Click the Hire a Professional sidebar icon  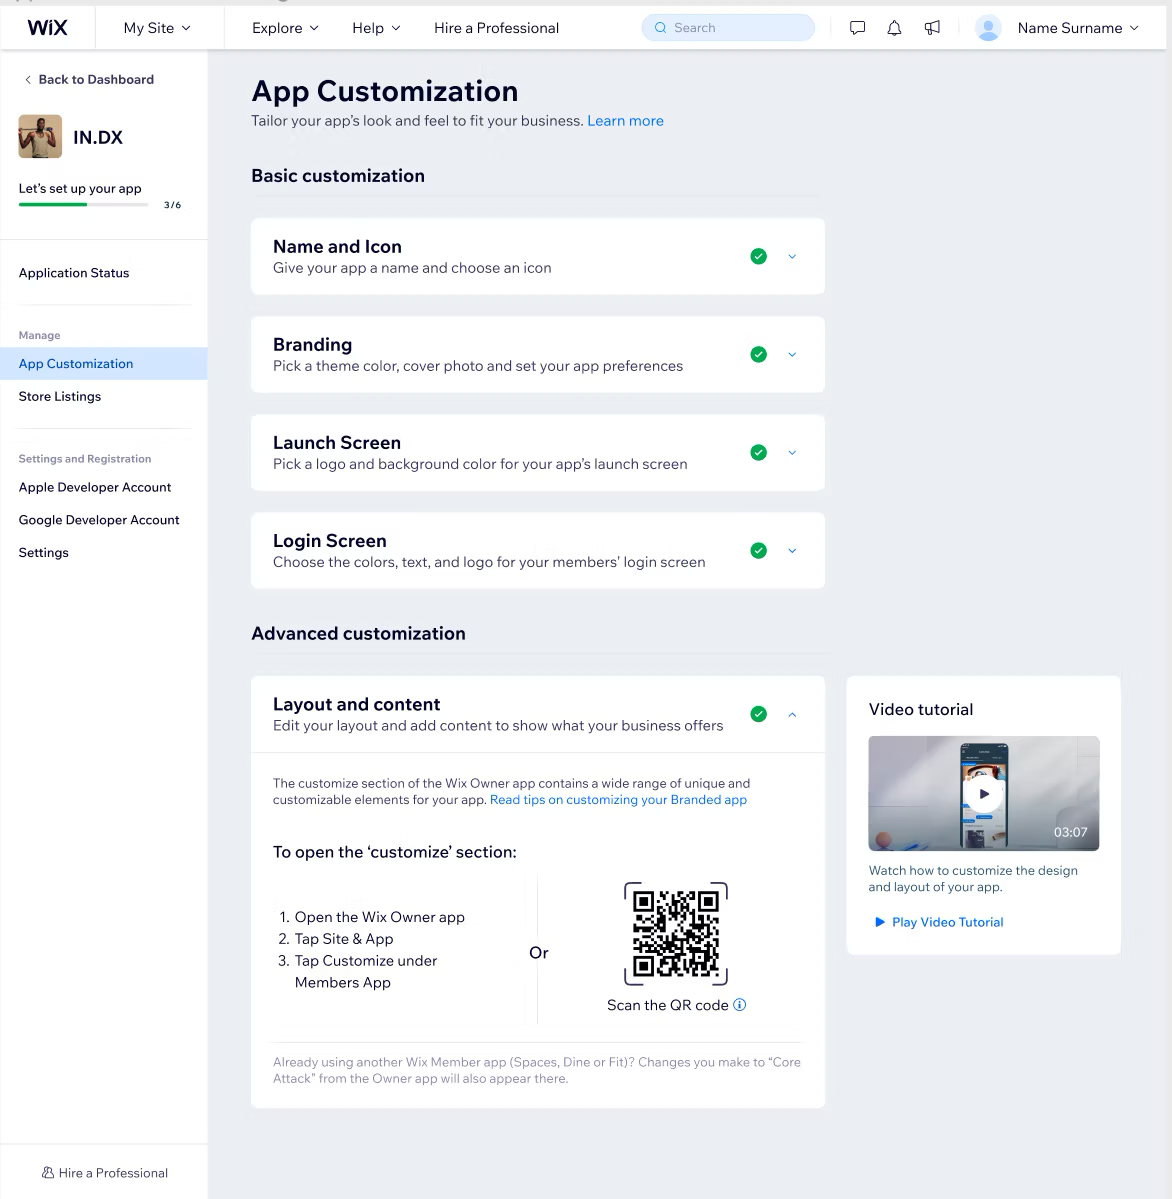tap(47, 1172)
